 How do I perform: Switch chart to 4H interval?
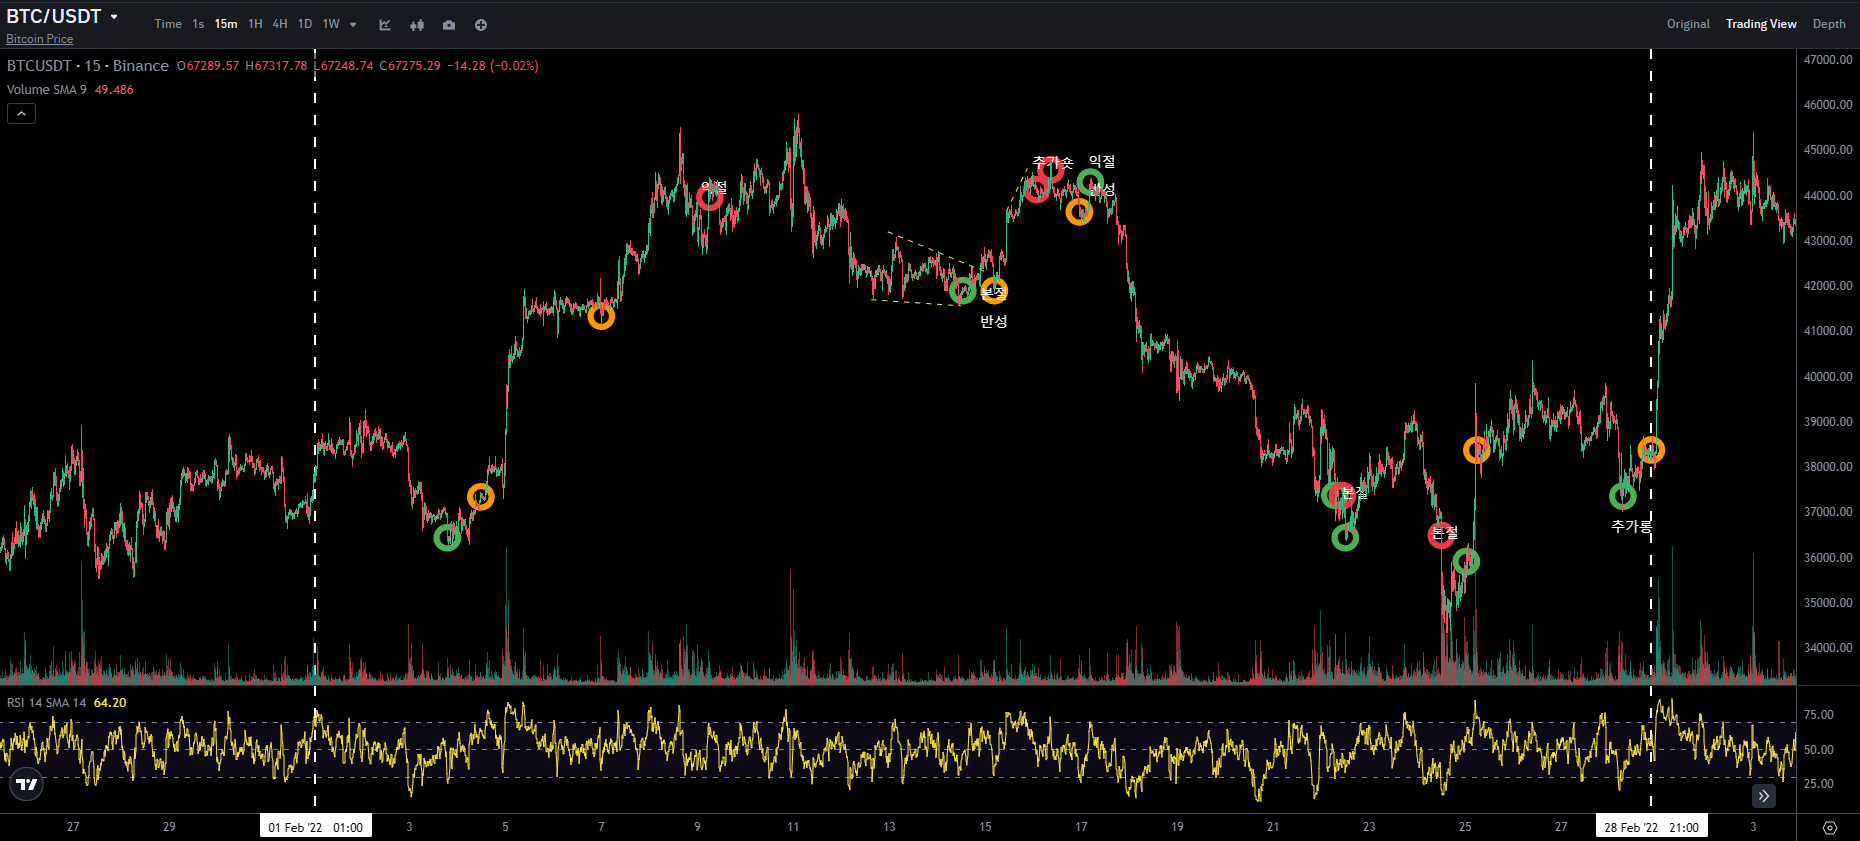click(x=280, y=24)
